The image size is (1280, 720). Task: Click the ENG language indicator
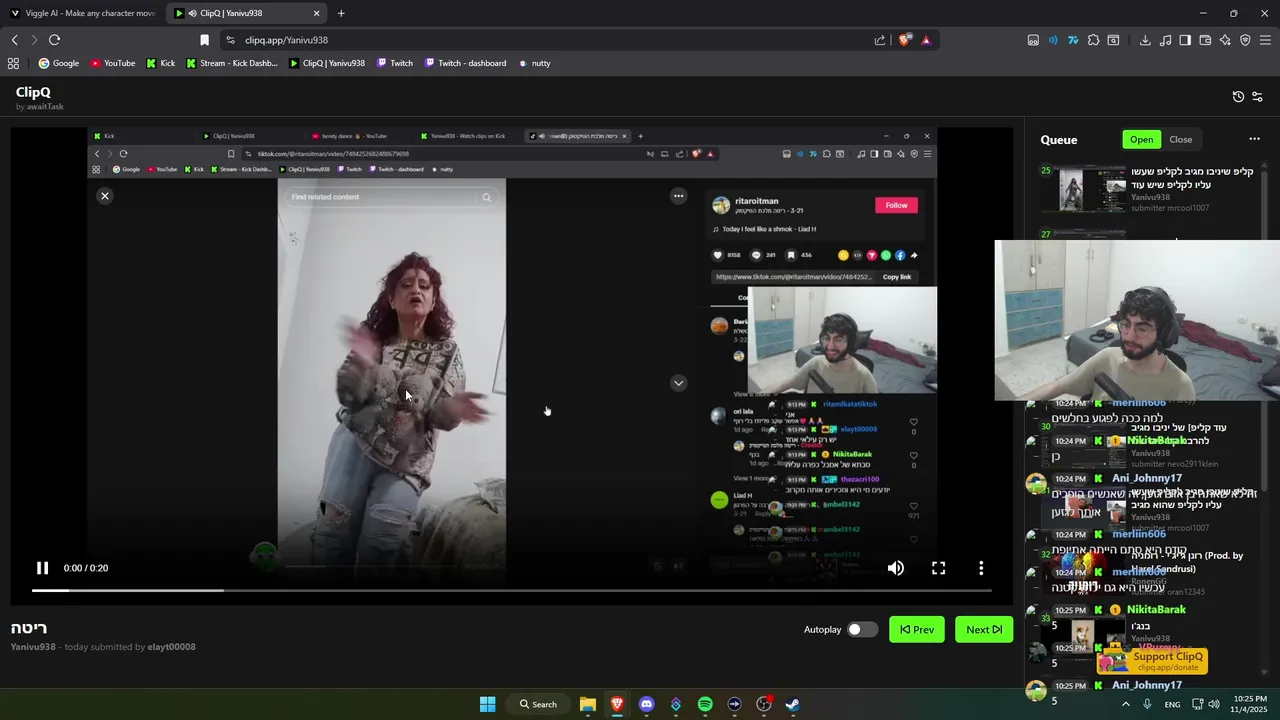tap(1172, 704)
